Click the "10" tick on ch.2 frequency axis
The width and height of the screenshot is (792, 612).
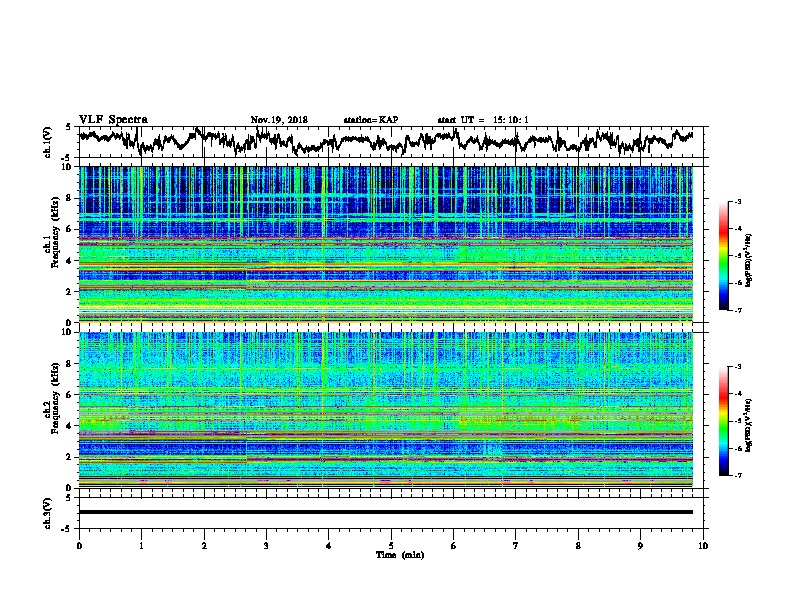(x=68, y=332)
